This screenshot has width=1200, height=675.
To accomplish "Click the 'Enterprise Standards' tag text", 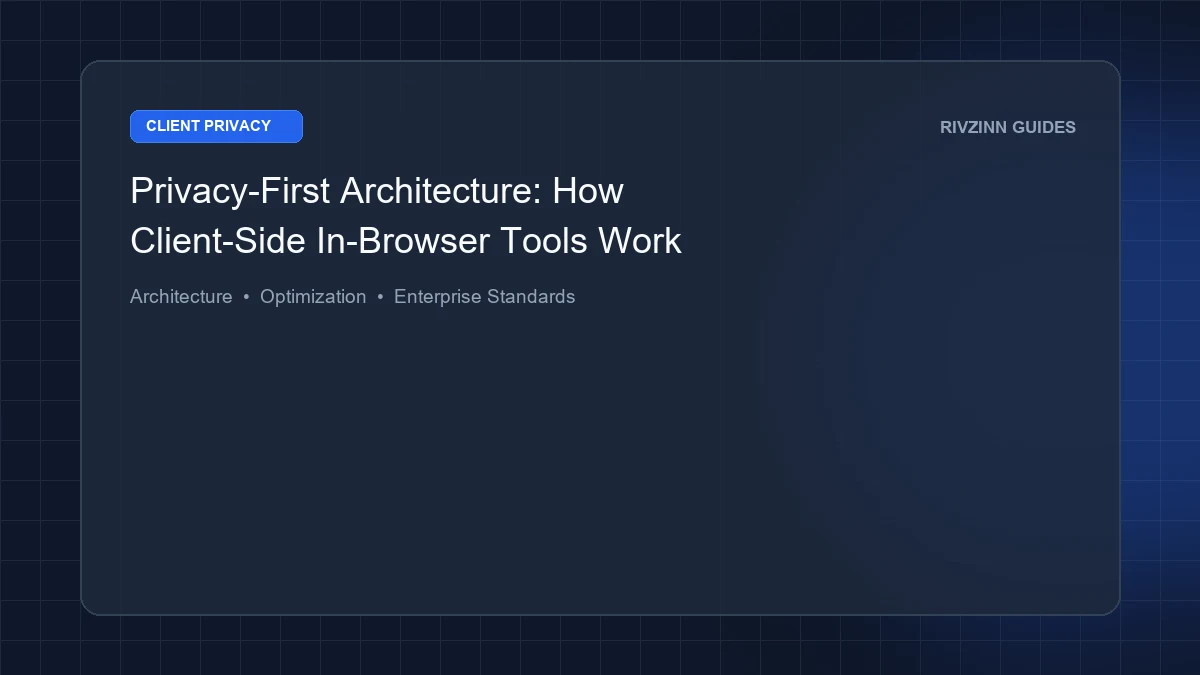I will tap(485, 297).
